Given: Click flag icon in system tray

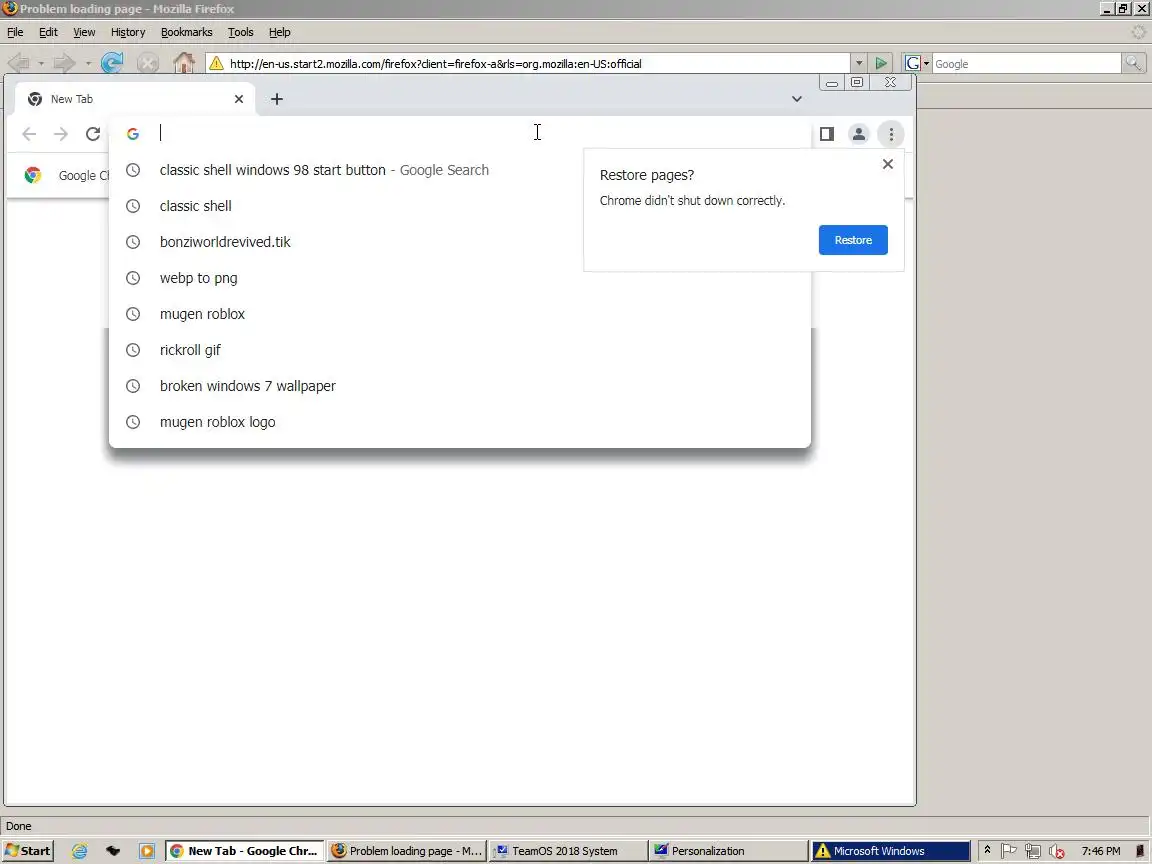Looking at the screenshot, I should tap(1009, 851).
